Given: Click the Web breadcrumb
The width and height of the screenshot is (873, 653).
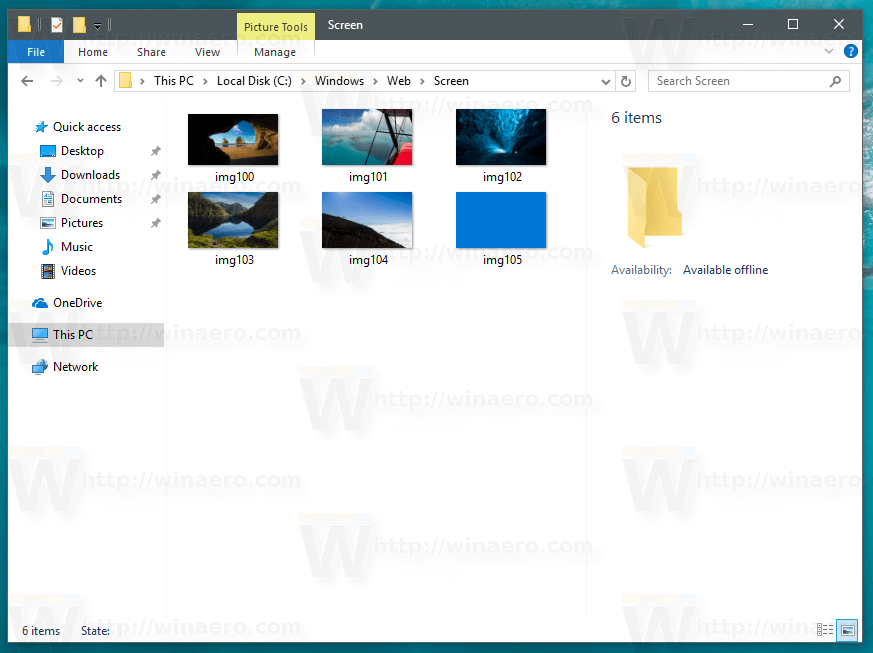Looking at the screenshot, I should pyautogui.click(x=399, y=81).
